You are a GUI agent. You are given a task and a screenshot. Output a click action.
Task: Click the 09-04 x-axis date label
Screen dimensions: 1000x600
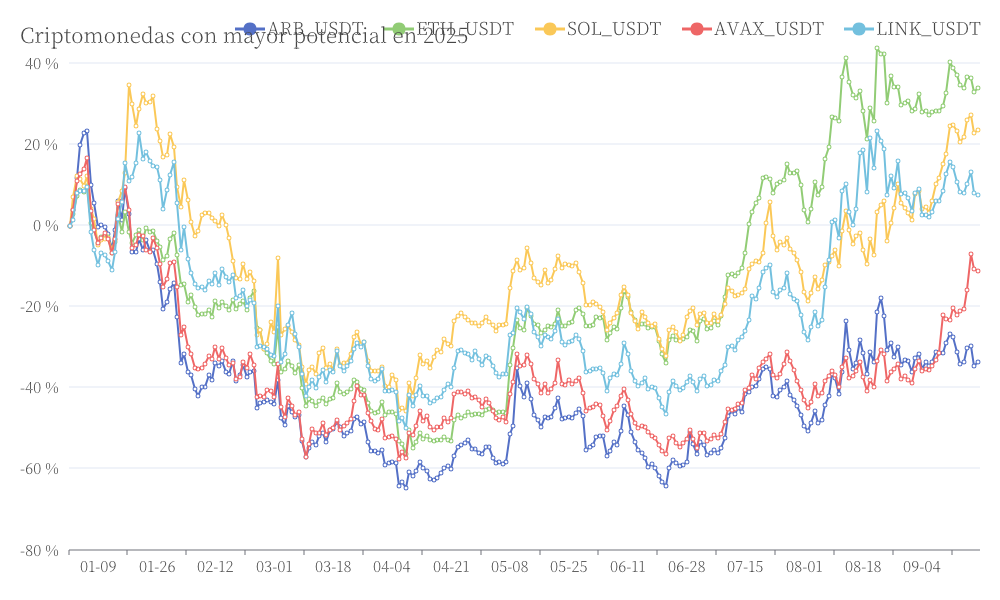coord(922,567)
